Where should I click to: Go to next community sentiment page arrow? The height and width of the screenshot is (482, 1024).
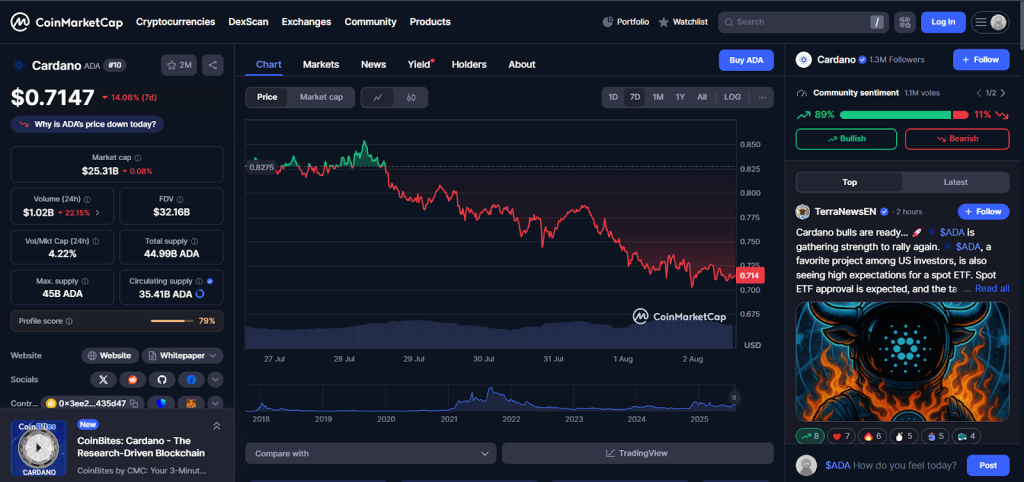tap(1003, 93)
